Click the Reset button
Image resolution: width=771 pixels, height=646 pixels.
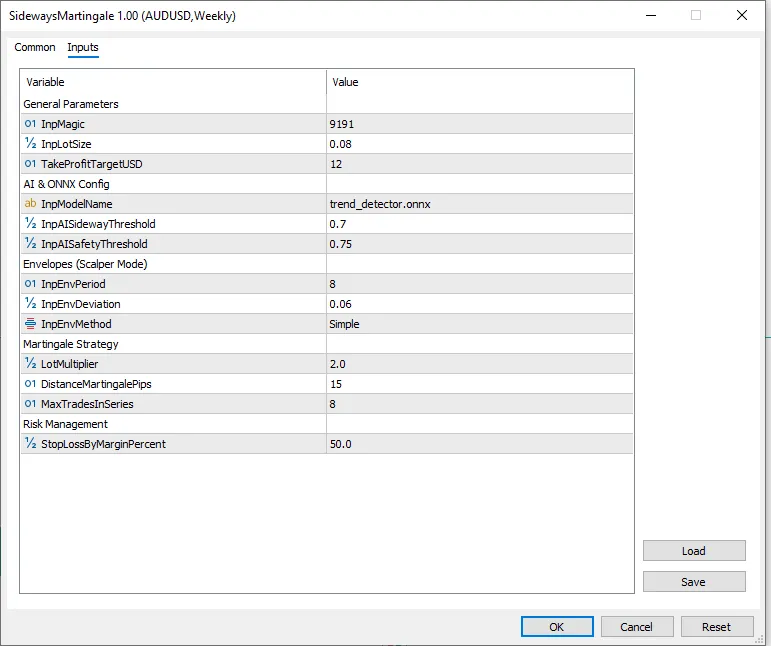[x=716, y=627]
